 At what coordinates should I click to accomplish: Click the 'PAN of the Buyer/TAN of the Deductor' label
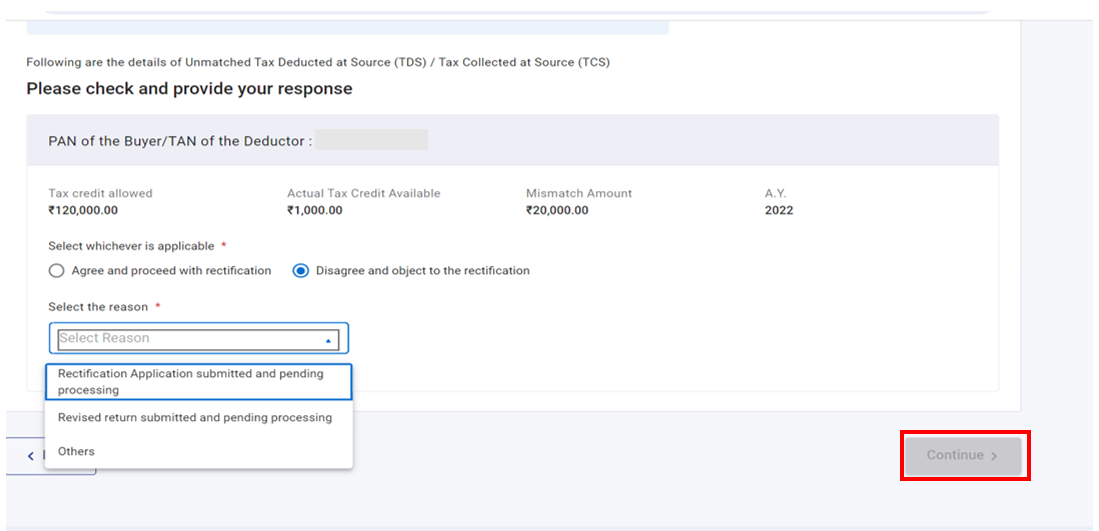point(180,141)
